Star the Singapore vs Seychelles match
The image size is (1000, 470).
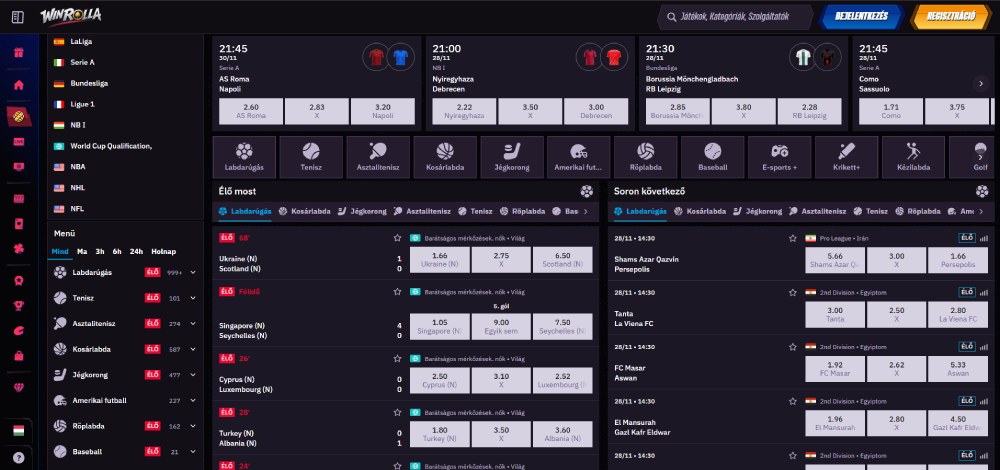tap(397, 291)
